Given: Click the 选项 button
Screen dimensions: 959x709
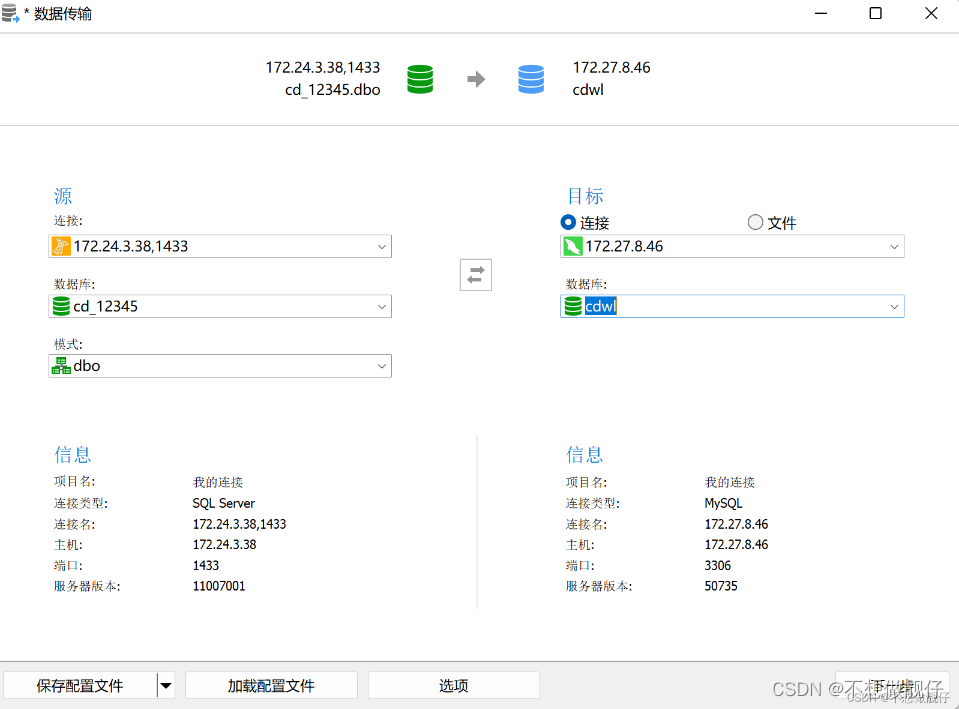Looking at the screenshot, I should (x=454, y=686).
